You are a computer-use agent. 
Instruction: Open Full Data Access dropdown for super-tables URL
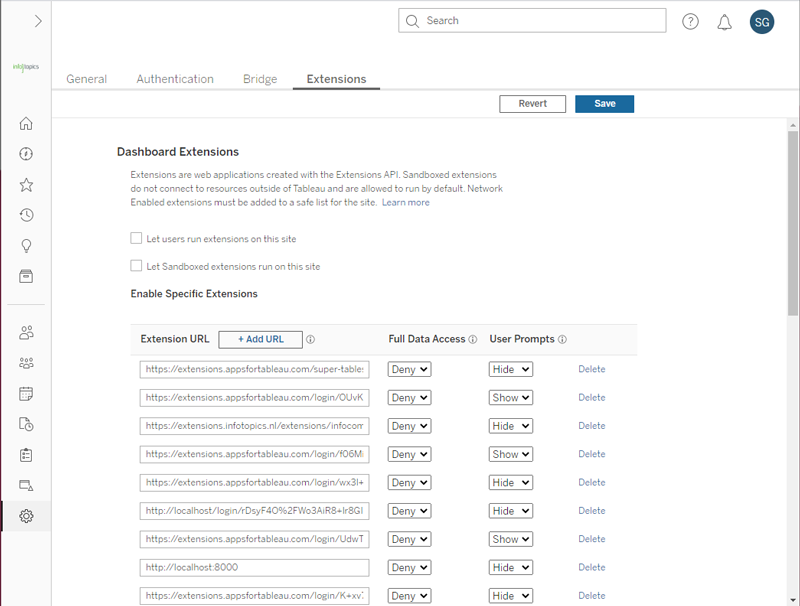[409, 369]
